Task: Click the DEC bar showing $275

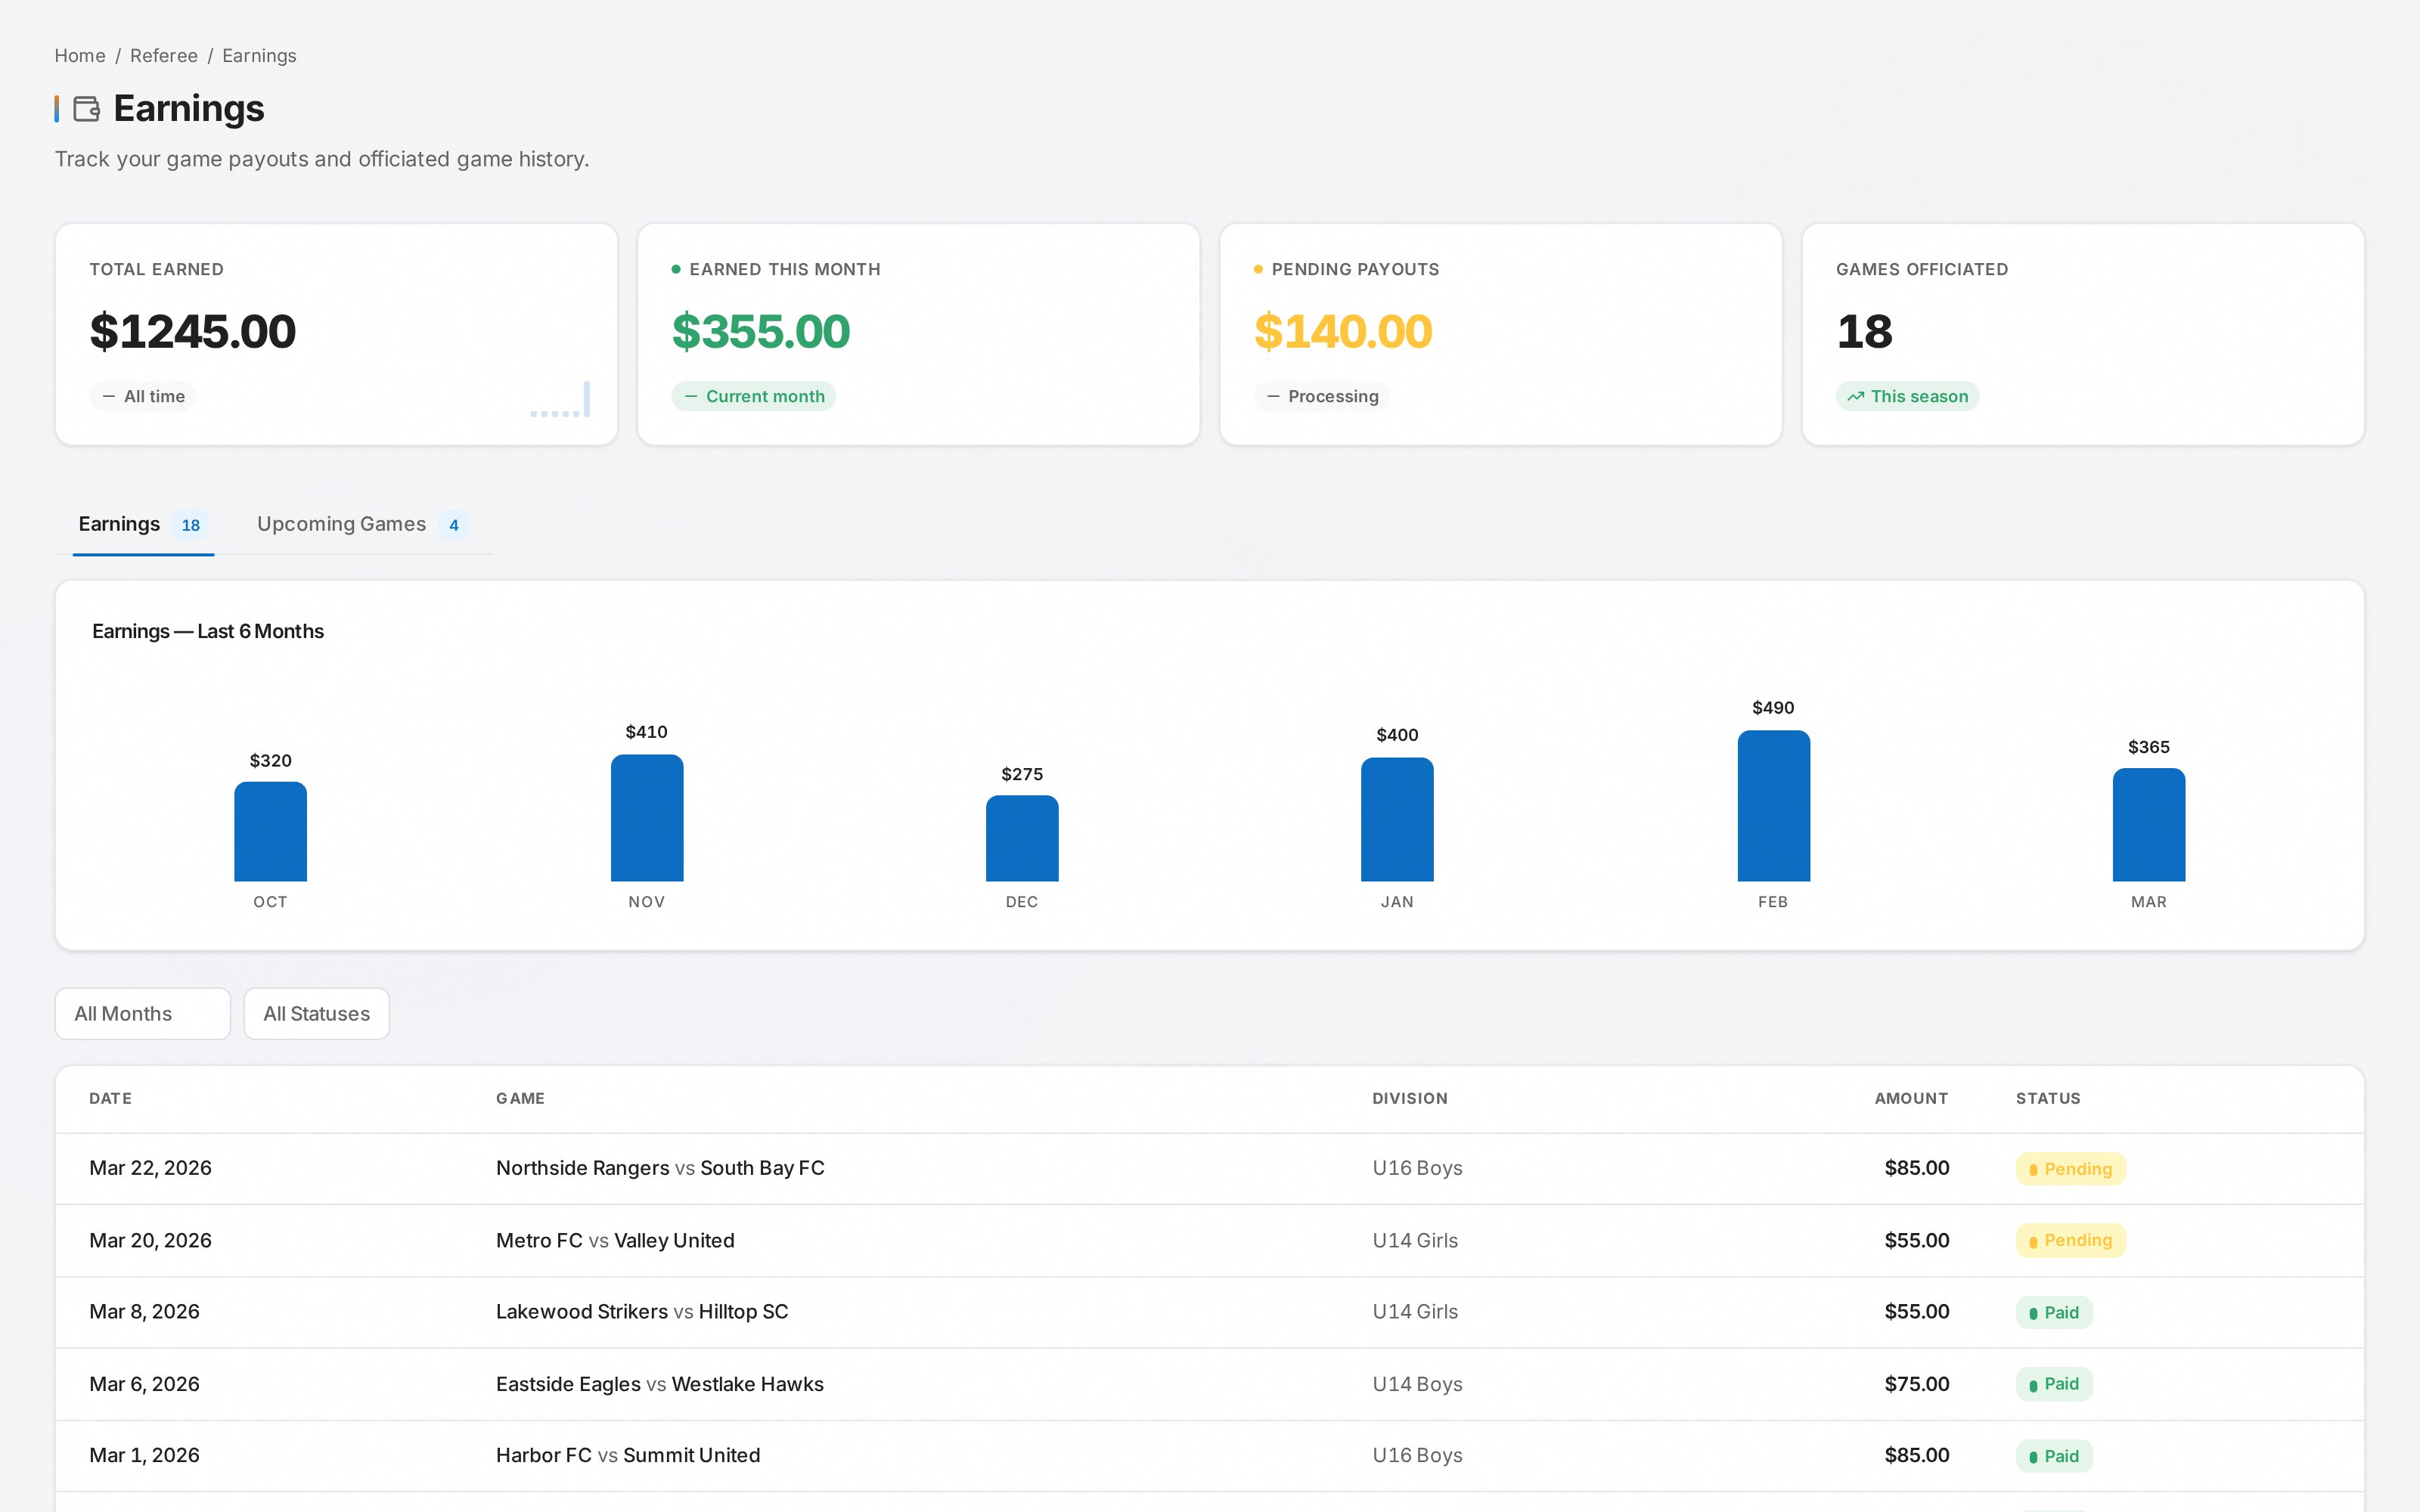Action: [x=1022, y=839]
